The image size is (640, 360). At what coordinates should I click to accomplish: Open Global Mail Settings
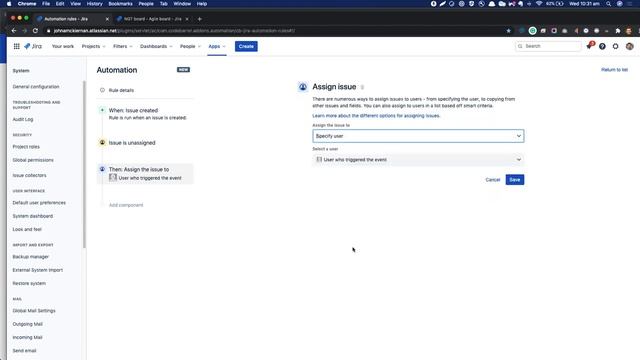click(x=34, y=311)
